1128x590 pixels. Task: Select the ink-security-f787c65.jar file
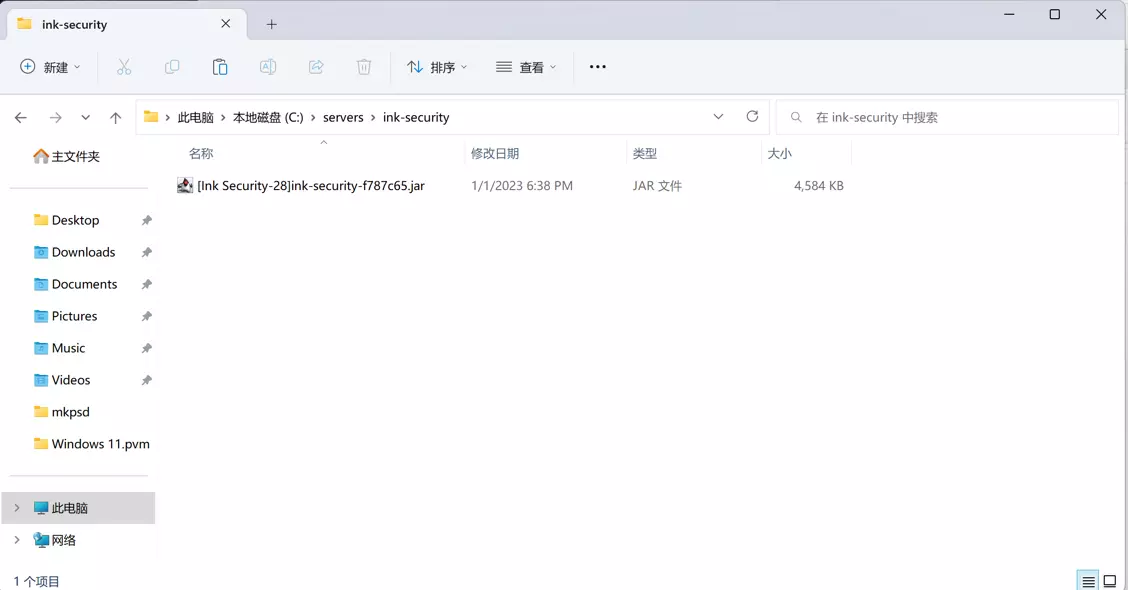(310, 186)
